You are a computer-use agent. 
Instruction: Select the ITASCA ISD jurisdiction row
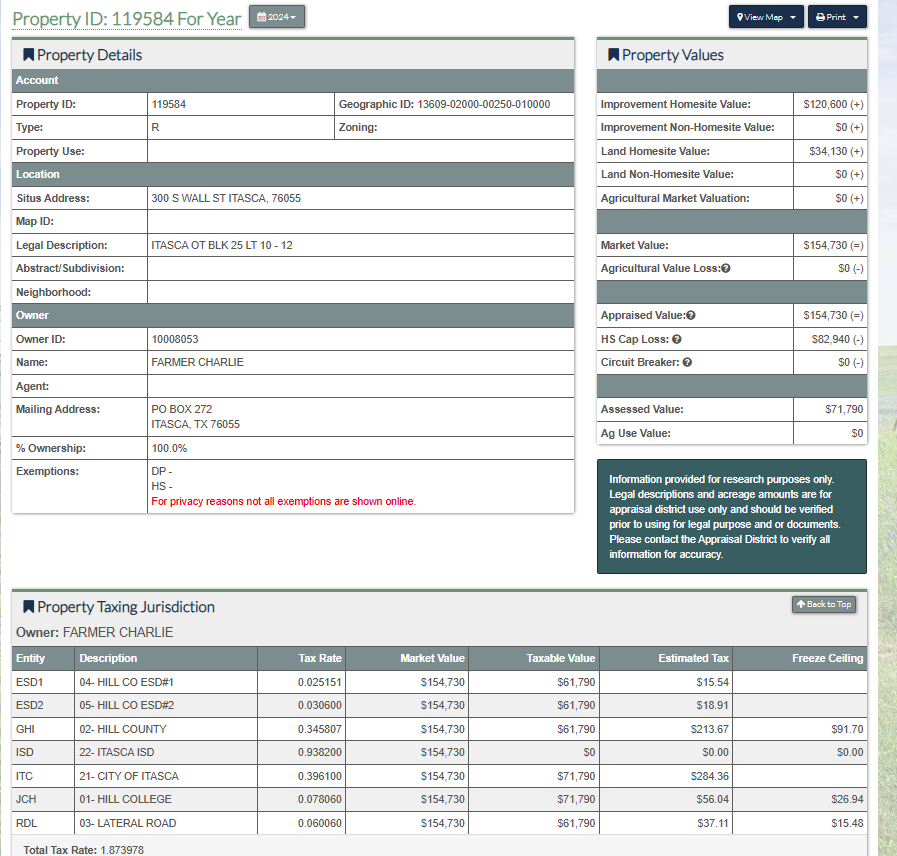117,752
